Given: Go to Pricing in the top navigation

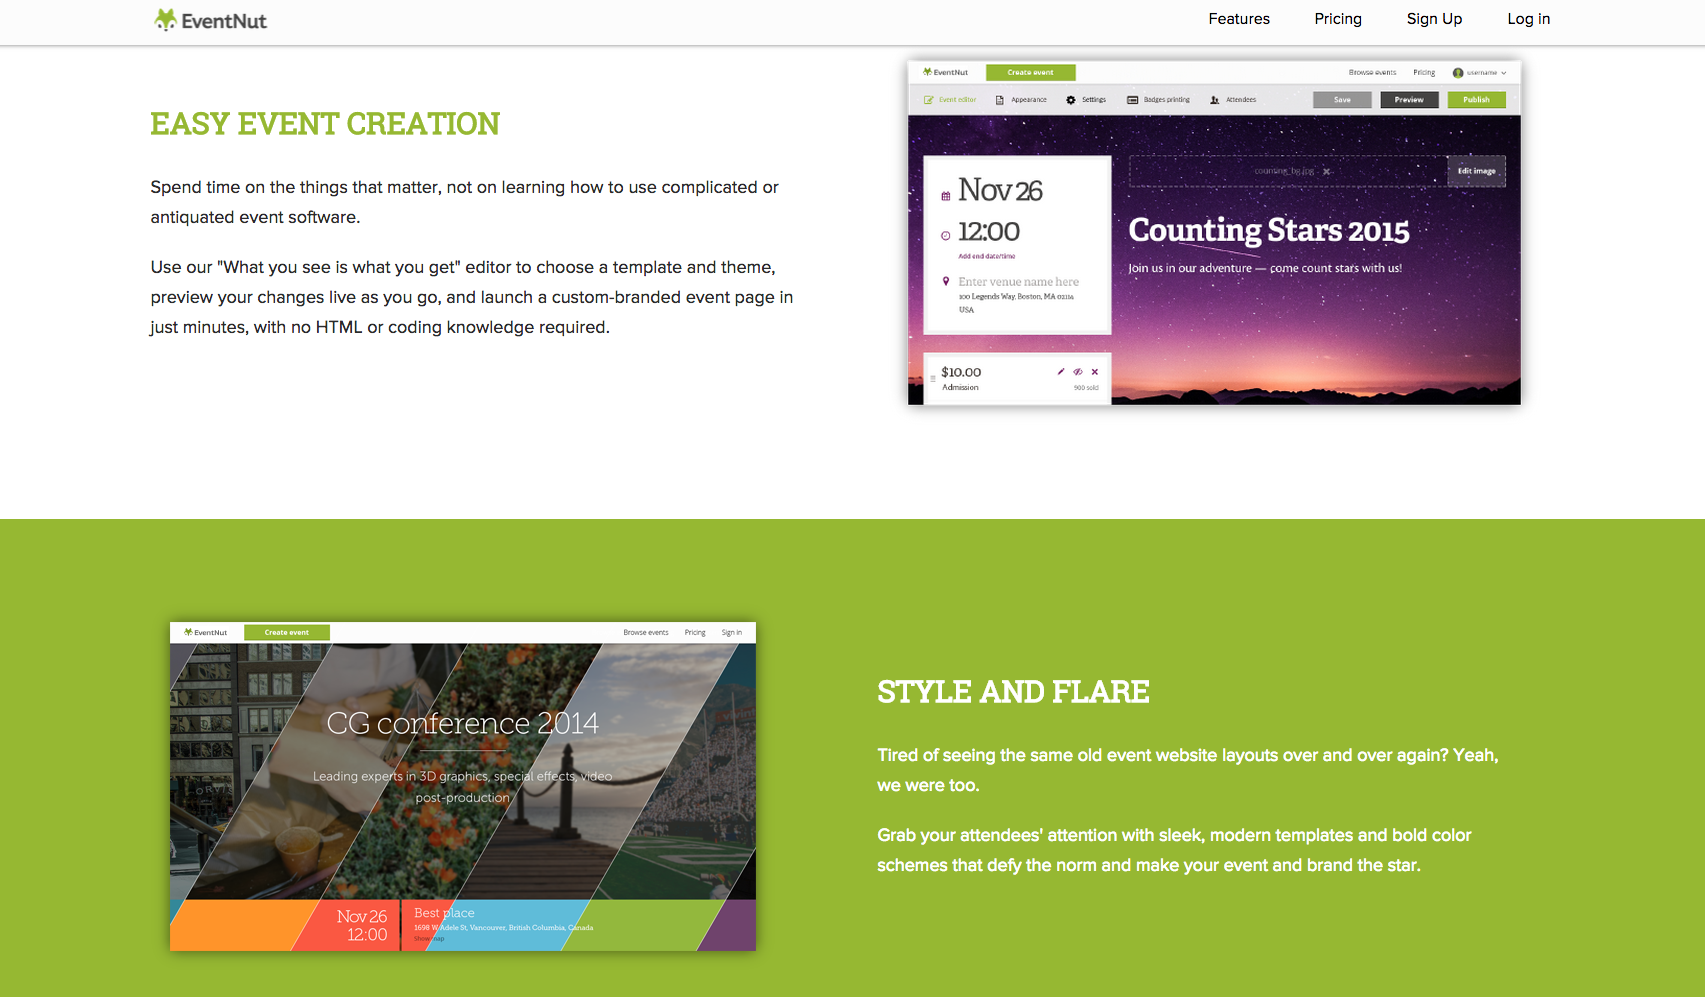Looking at the screenshot, I should pyautogui.click(x=1337, y=19).
